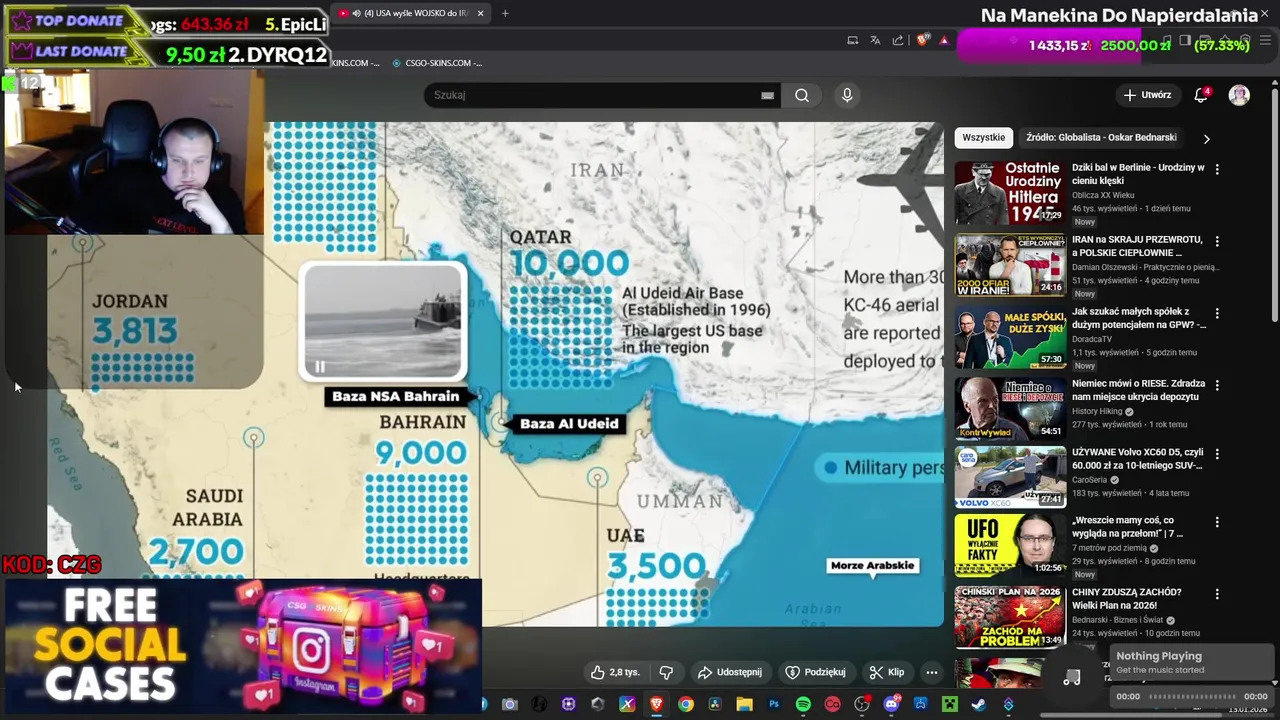Open Spotify from the taskbar

[803, 704]
